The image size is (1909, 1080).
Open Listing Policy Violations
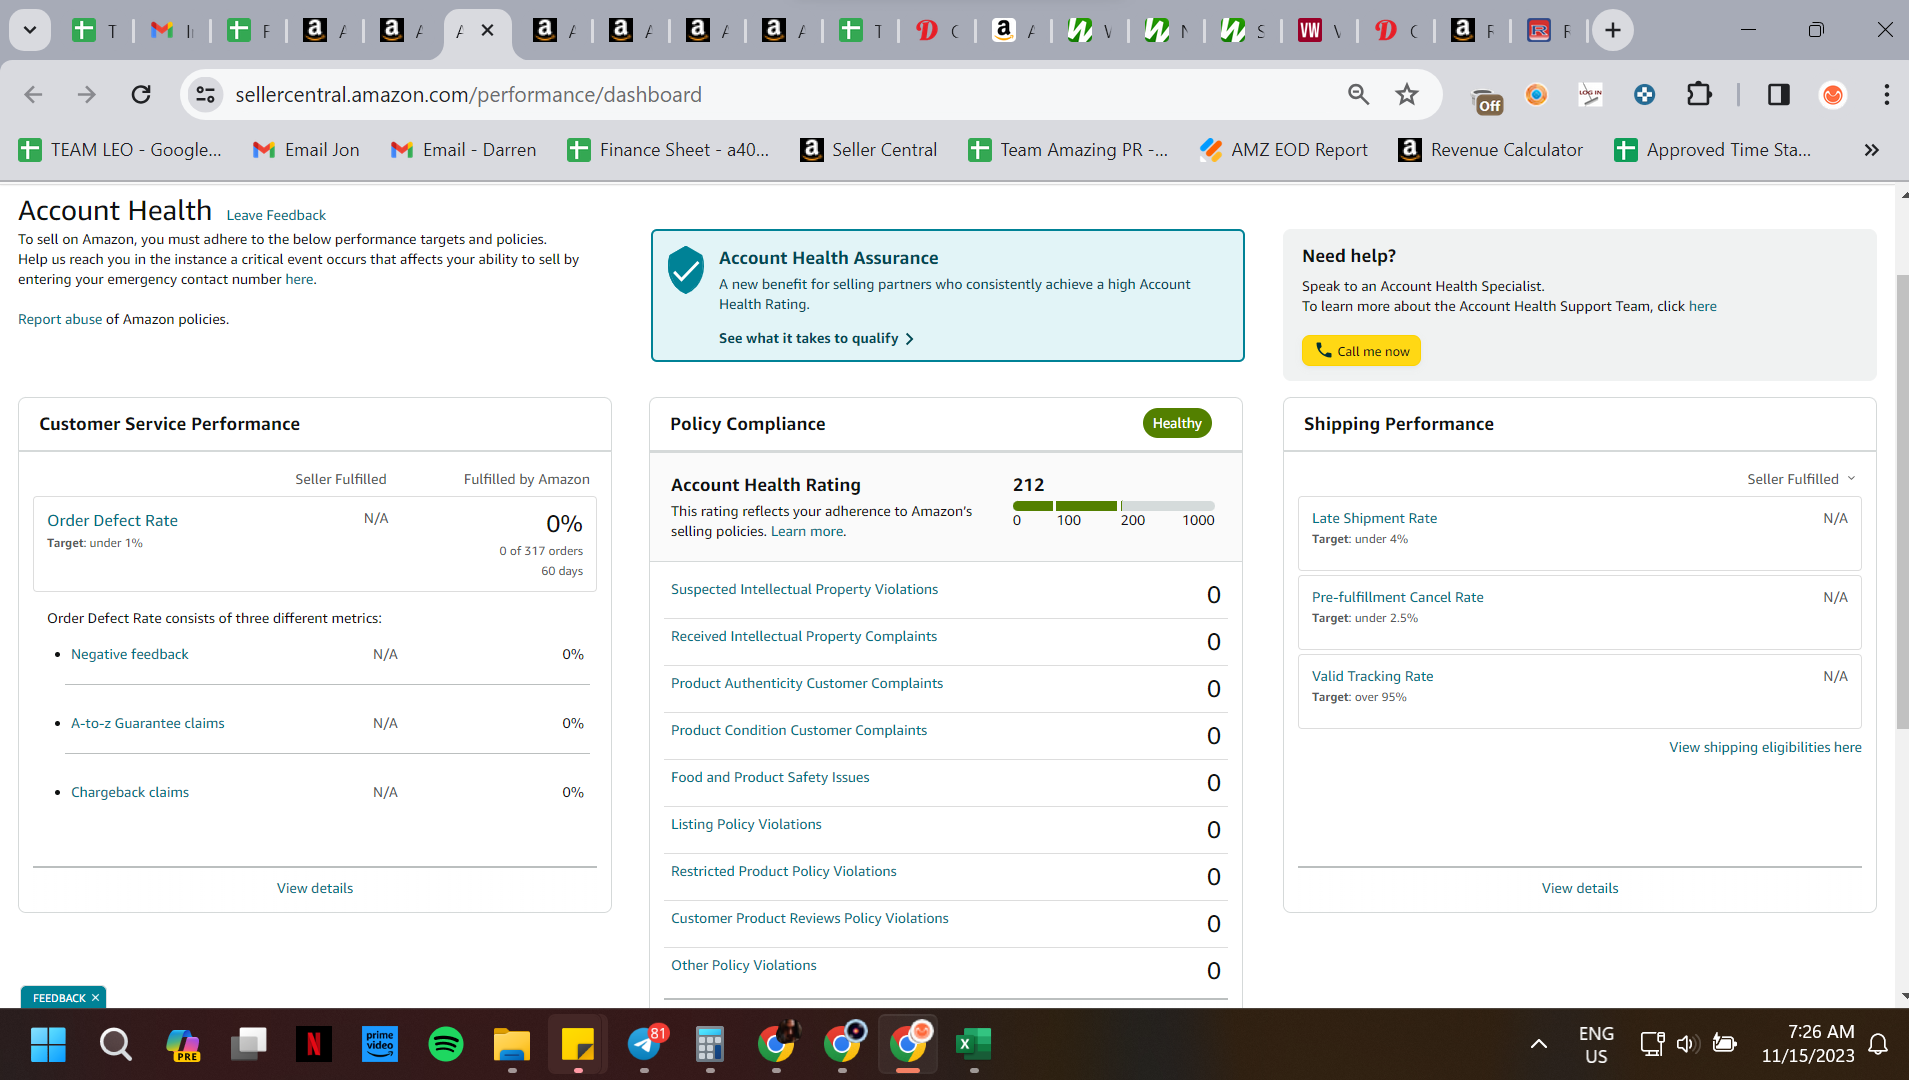click(x=746, y=825)
